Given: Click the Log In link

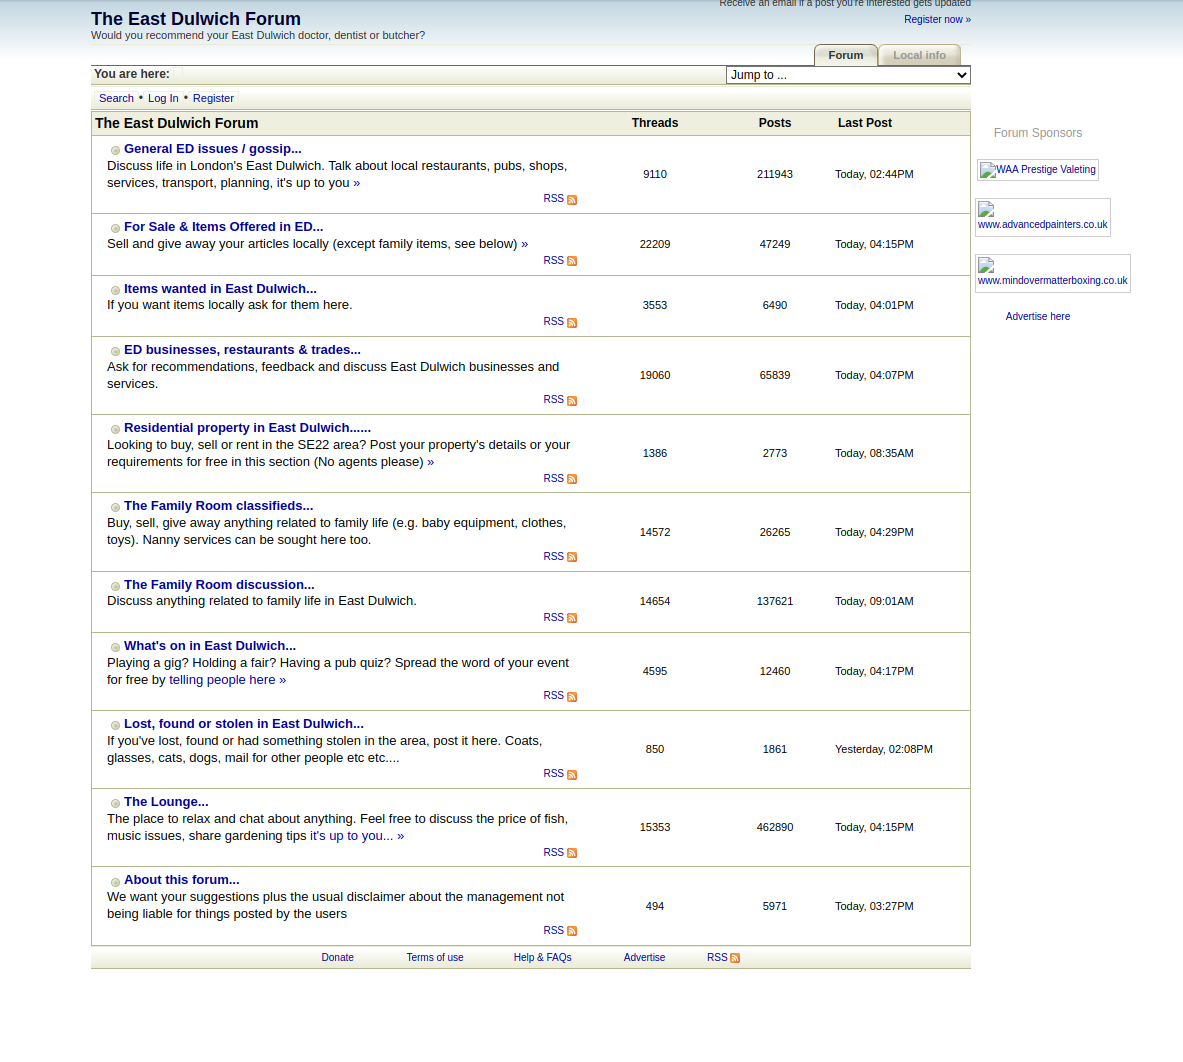Looking at the screenshot, I should click(x=163, y=98).
